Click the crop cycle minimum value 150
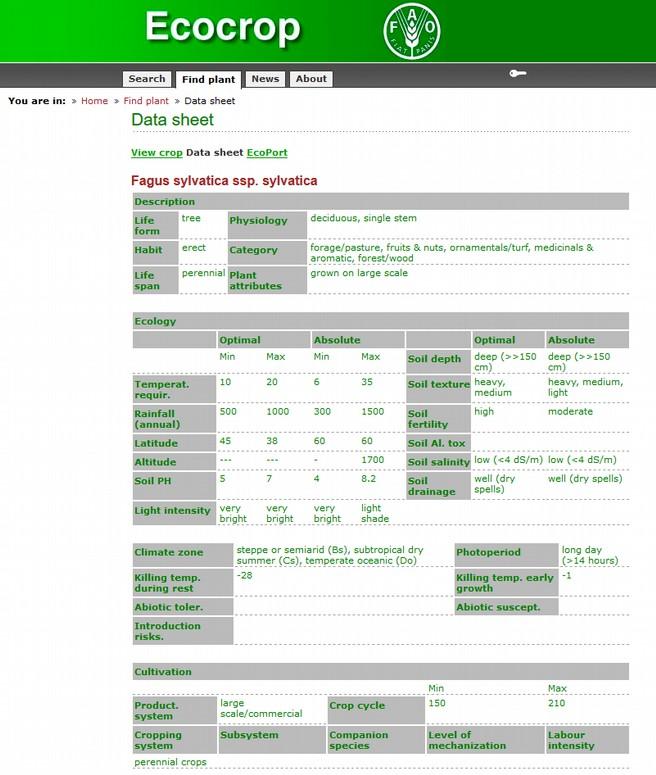Viewport: 656px width, 775px height. (x=437, y=703)
